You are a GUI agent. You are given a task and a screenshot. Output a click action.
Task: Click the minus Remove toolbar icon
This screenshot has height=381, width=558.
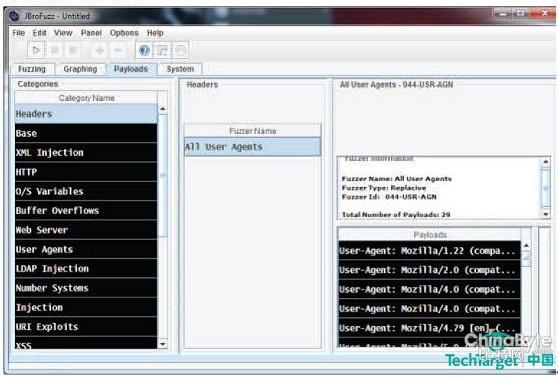[x=118, y=50]
